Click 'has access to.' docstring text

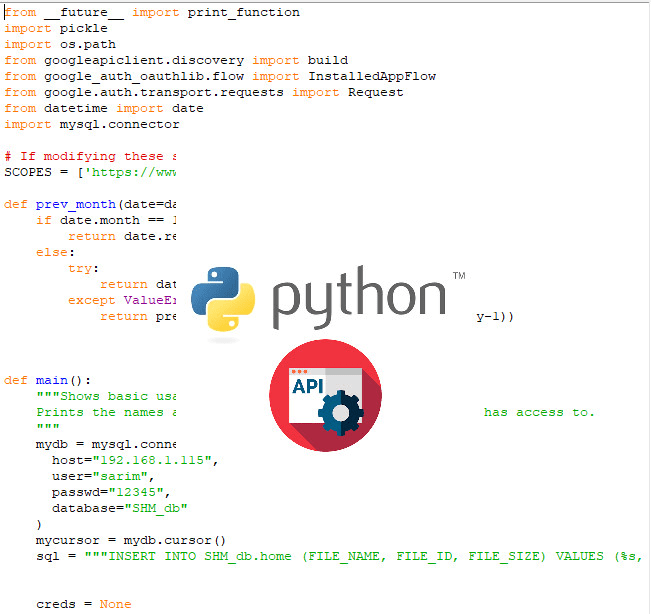[x=539, y=413]
